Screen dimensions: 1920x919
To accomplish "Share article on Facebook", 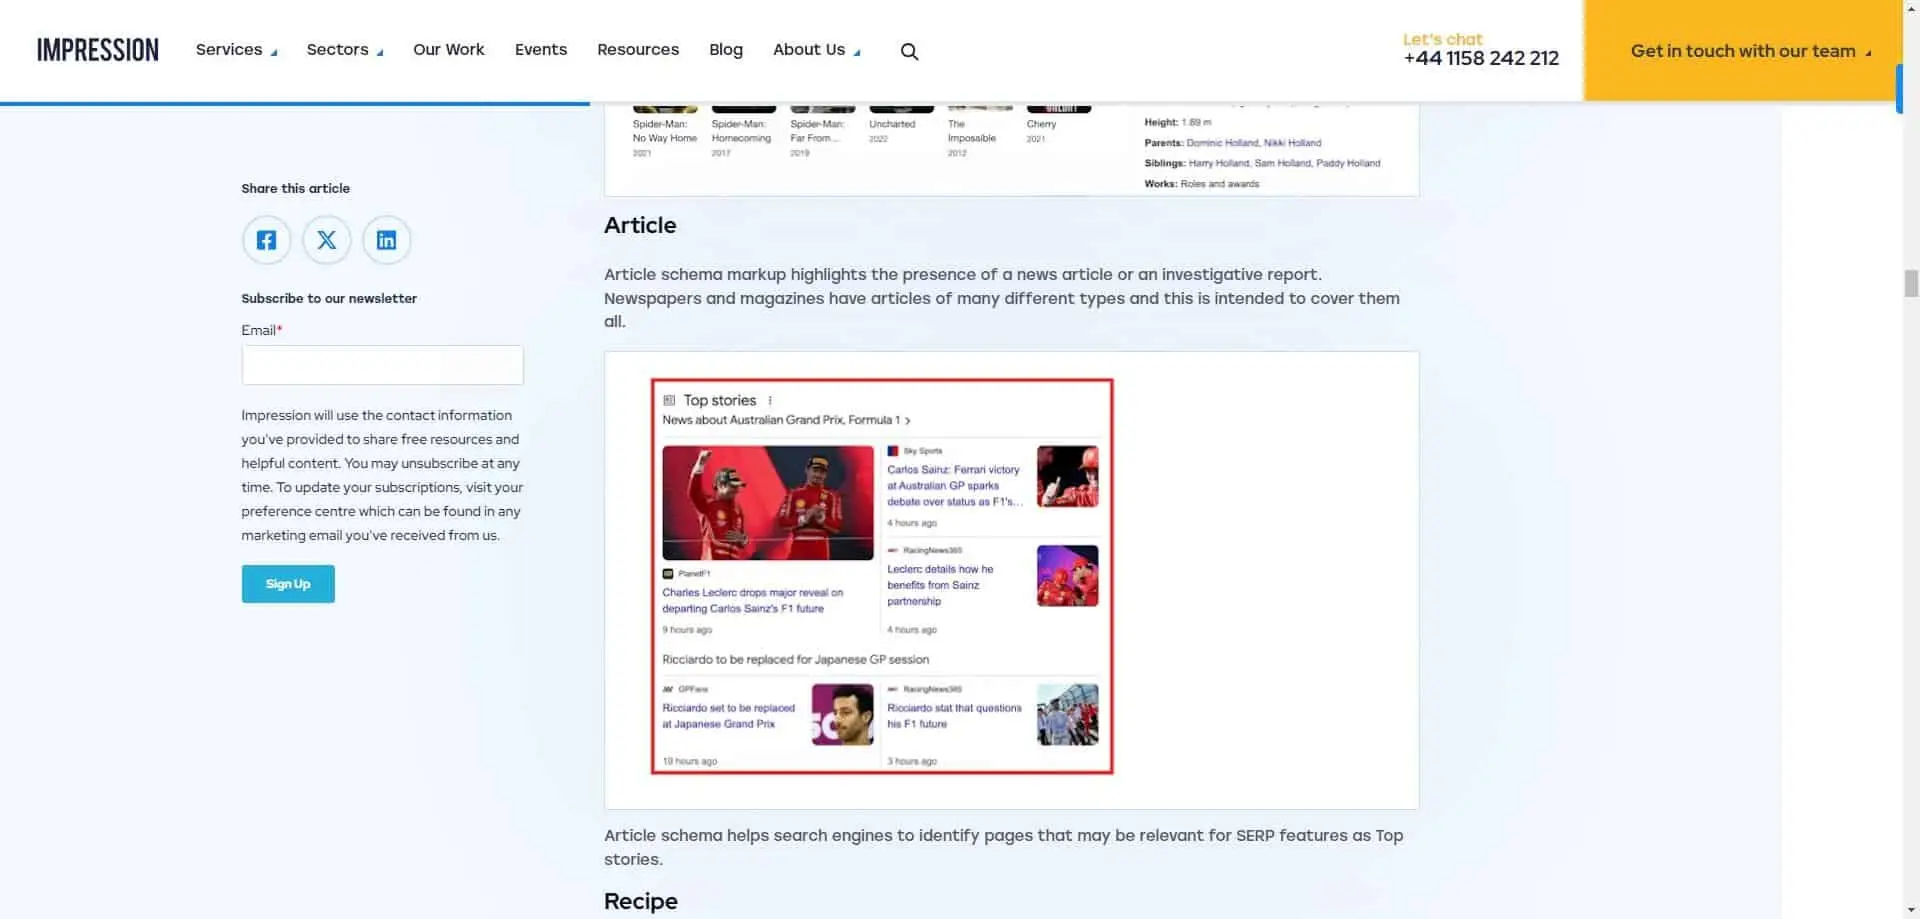I will pyautogui.click(x=266, y=240).
